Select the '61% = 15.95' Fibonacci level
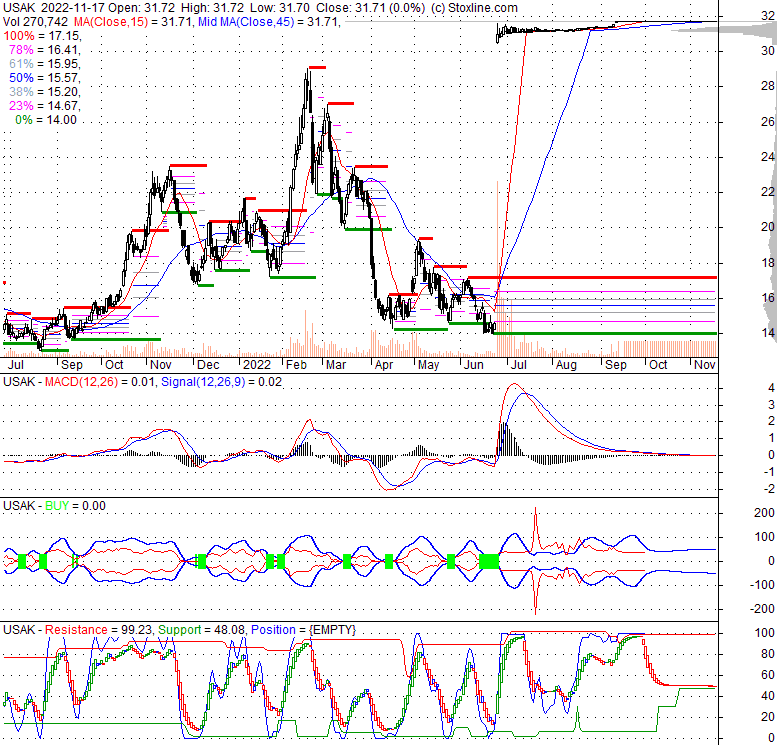Viewport: 778px width, 746px height. pyautogui.click(x=44, y=63)
